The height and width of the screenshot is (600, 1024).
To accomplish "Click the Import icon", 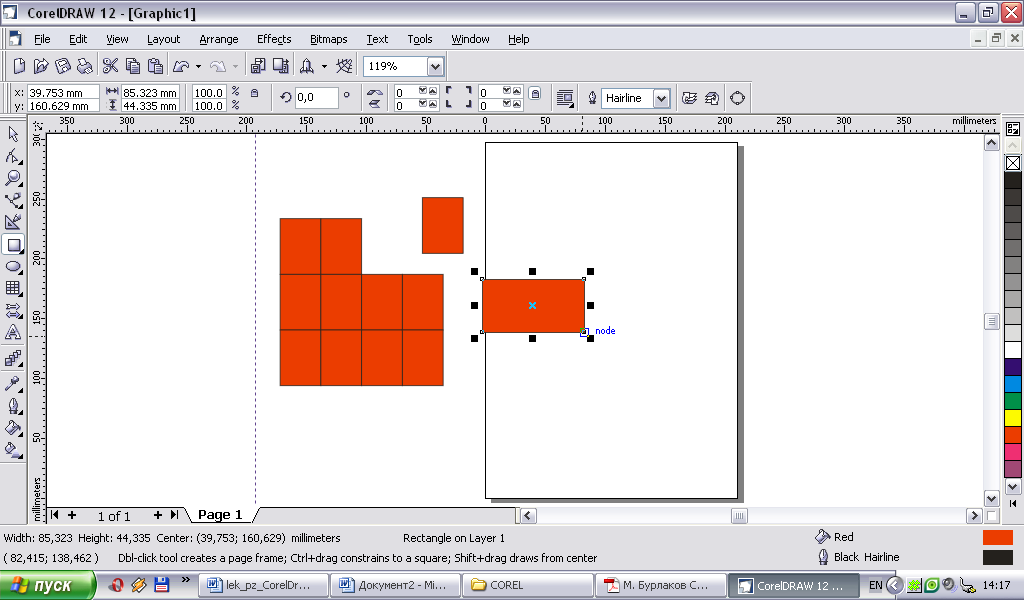I will 258,66.
